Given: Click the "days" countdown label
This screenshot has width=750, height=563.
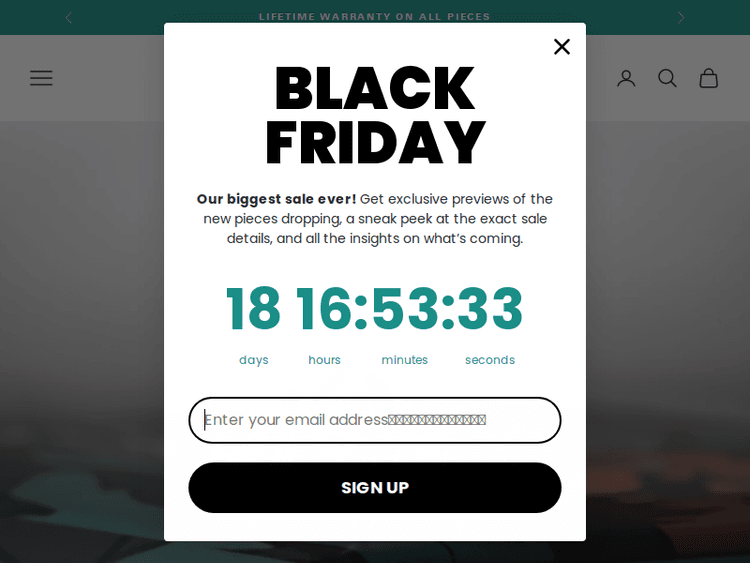Looking at the screenshot, I should (254, 360).
